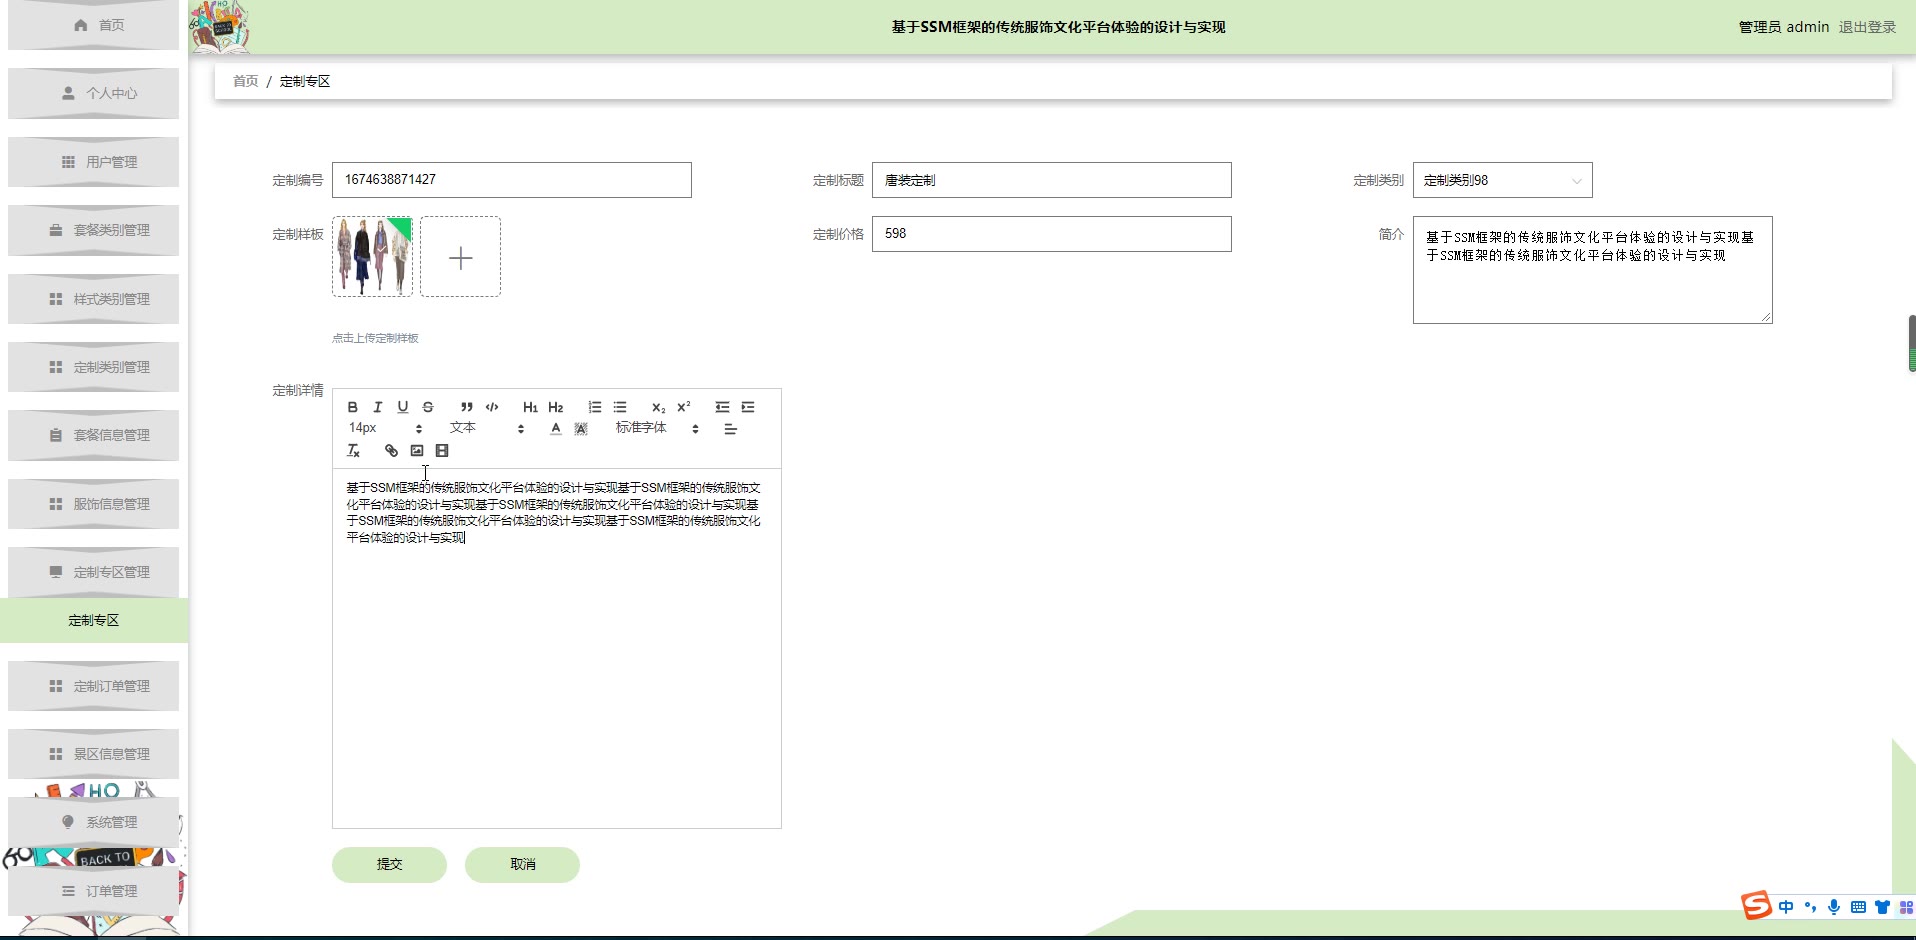Open 定制类别管理 in the sidebar

coord(93,367)
